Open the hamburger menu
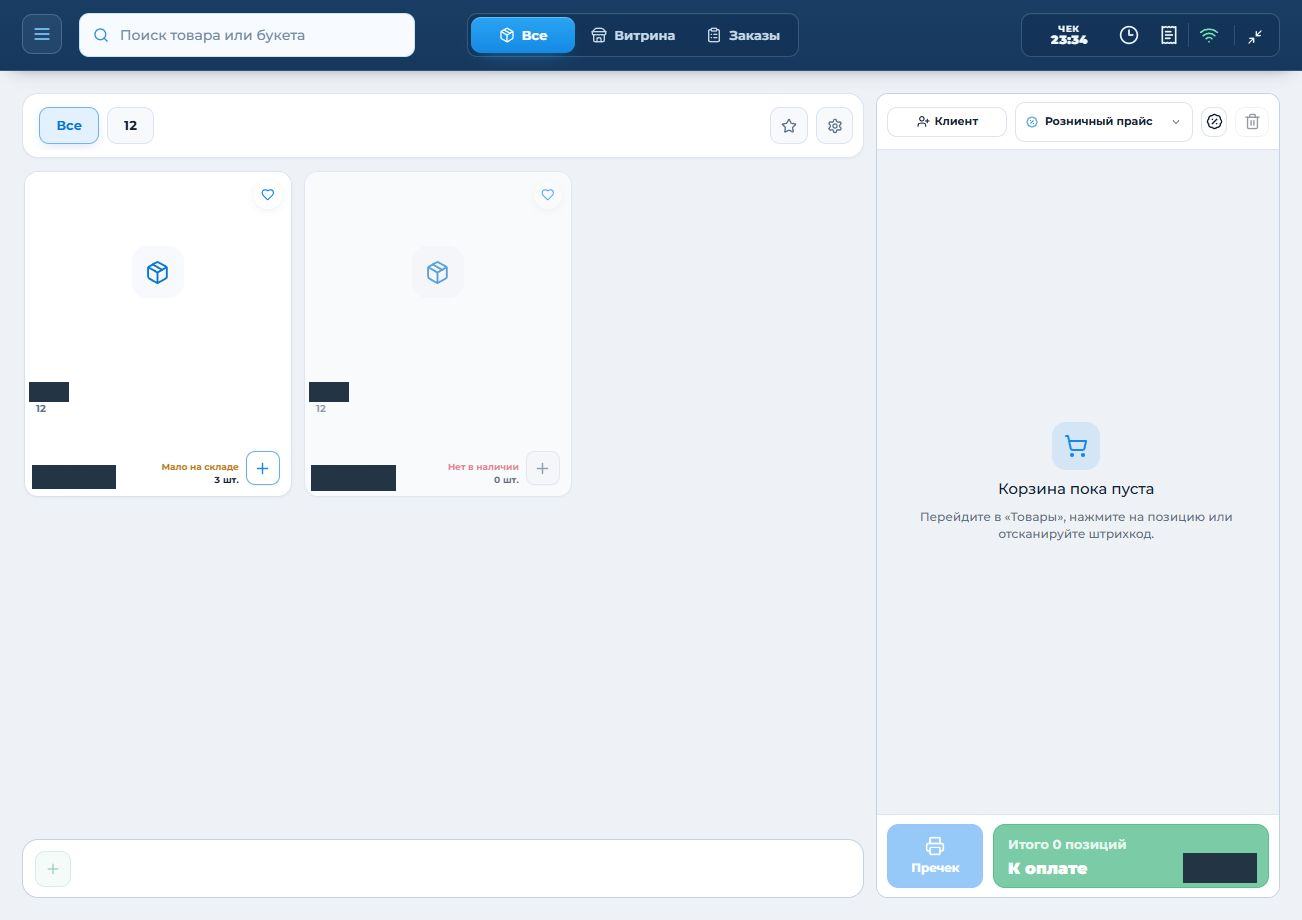Image resolution: width=1302 pixels, height=920 pixels. (x=42, y=35)
